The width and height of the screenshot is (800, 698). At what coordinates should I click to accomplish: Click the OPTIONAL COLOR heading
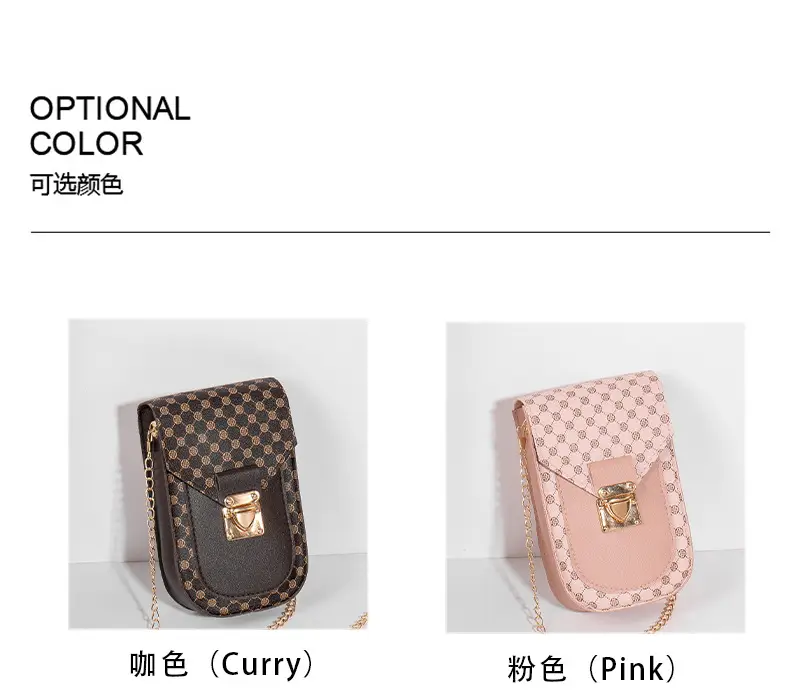(x=110, y=126)
